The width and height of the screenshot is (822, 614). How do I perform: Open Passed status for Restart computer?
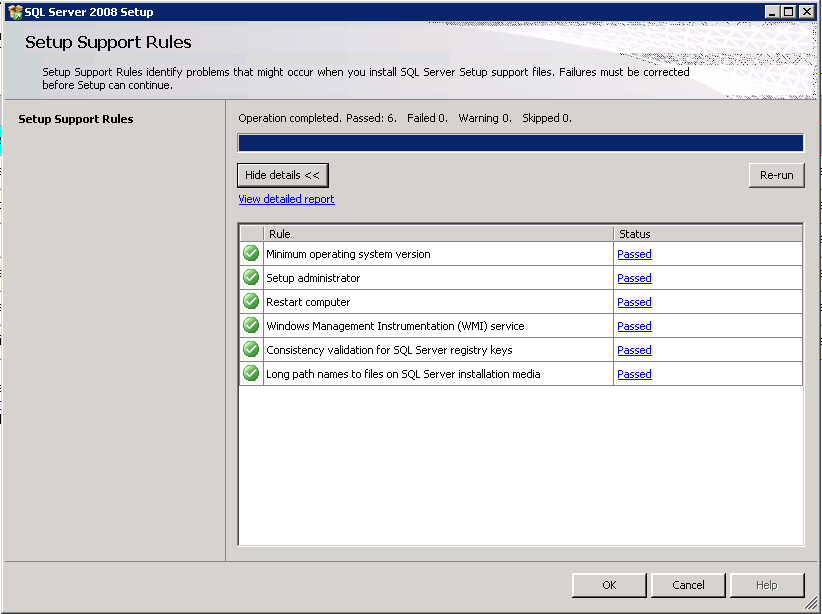click(x=634, y=303)
